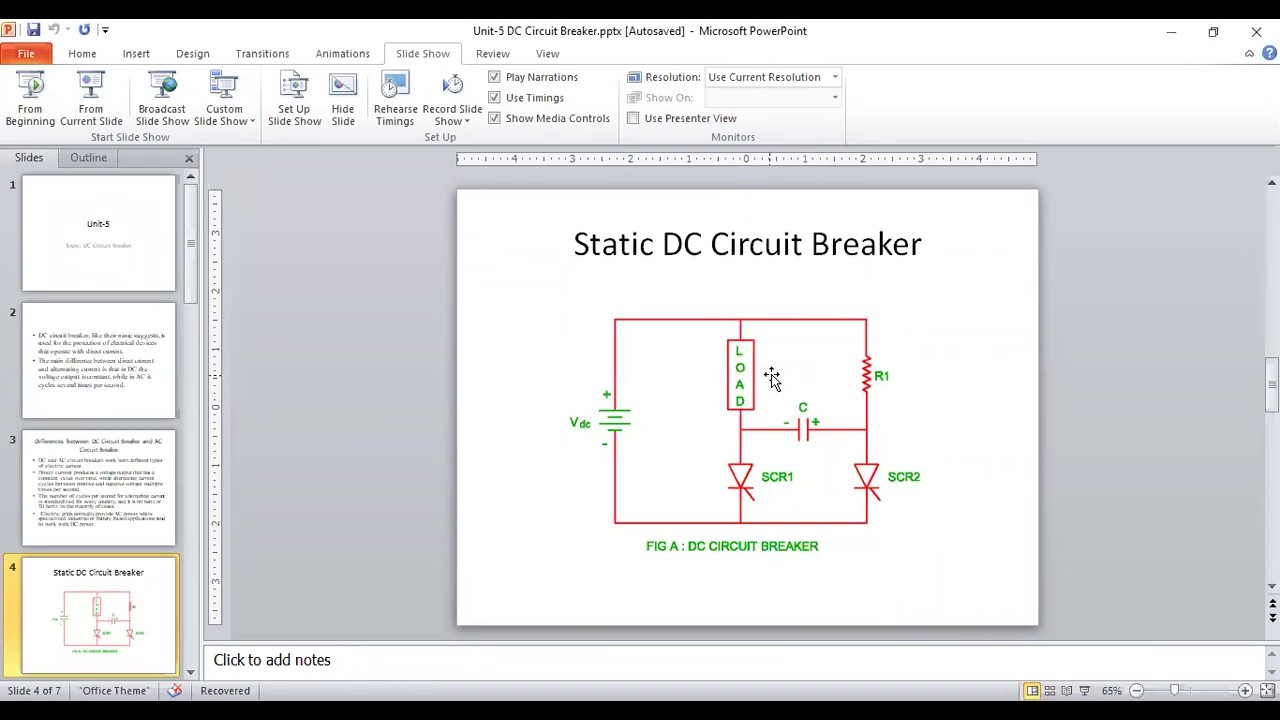Select slide 2 thumbnail
This screenshot has width=1280, height=720.
click(x=99, y=361)
